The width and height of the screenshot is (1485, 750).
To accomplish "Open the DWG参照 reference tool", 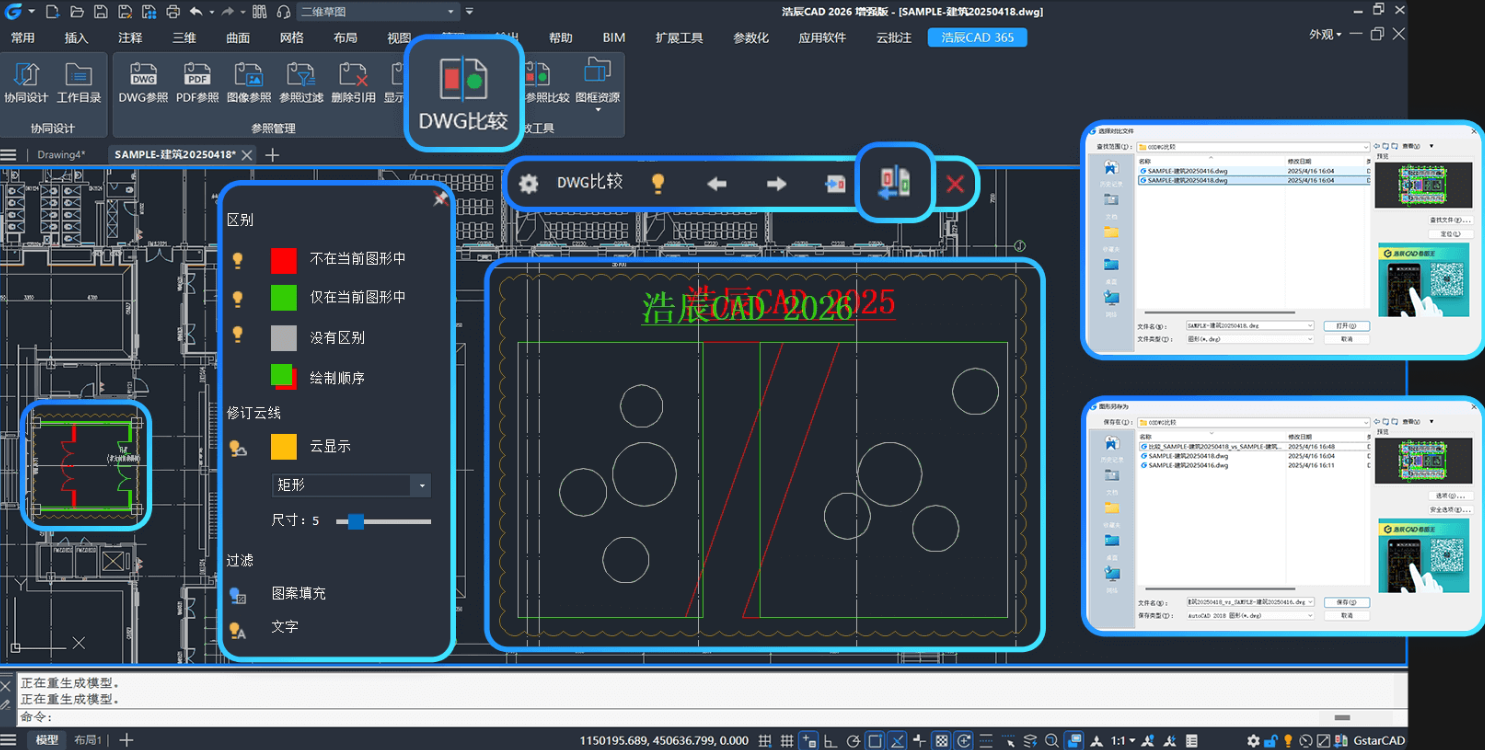I will pos(143,82).
